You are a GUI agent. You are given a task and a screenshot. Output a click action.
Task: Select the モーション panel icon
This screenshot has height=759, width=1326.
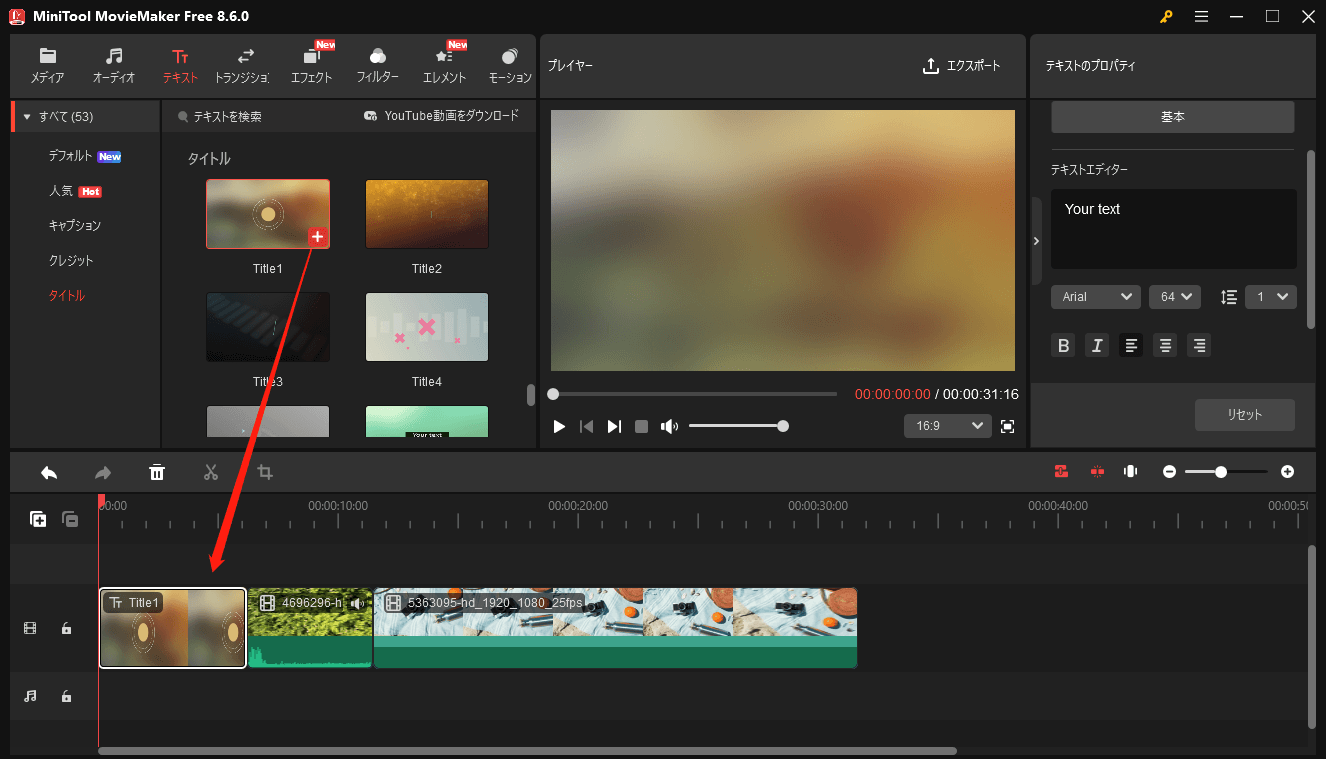click(509, 63)
